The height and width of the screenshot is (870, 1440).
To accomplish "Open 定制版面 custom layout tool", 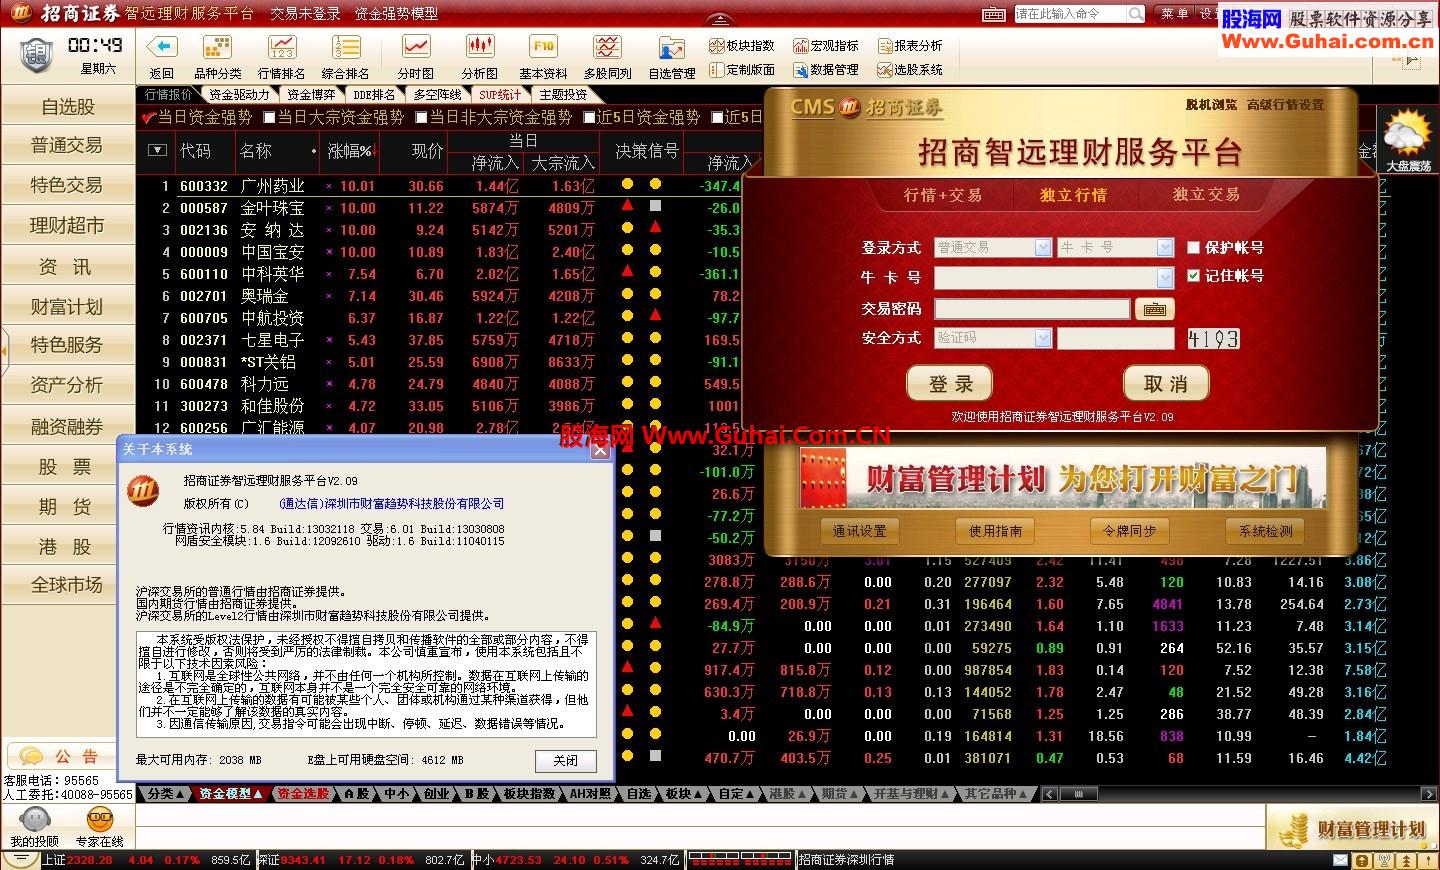I will (741, 70).
